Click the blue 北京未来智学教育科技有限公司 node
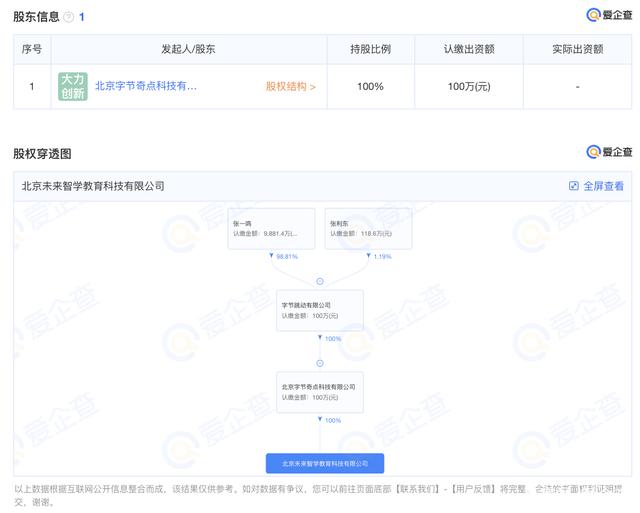640x513 pixels. [x=325, y=464]
